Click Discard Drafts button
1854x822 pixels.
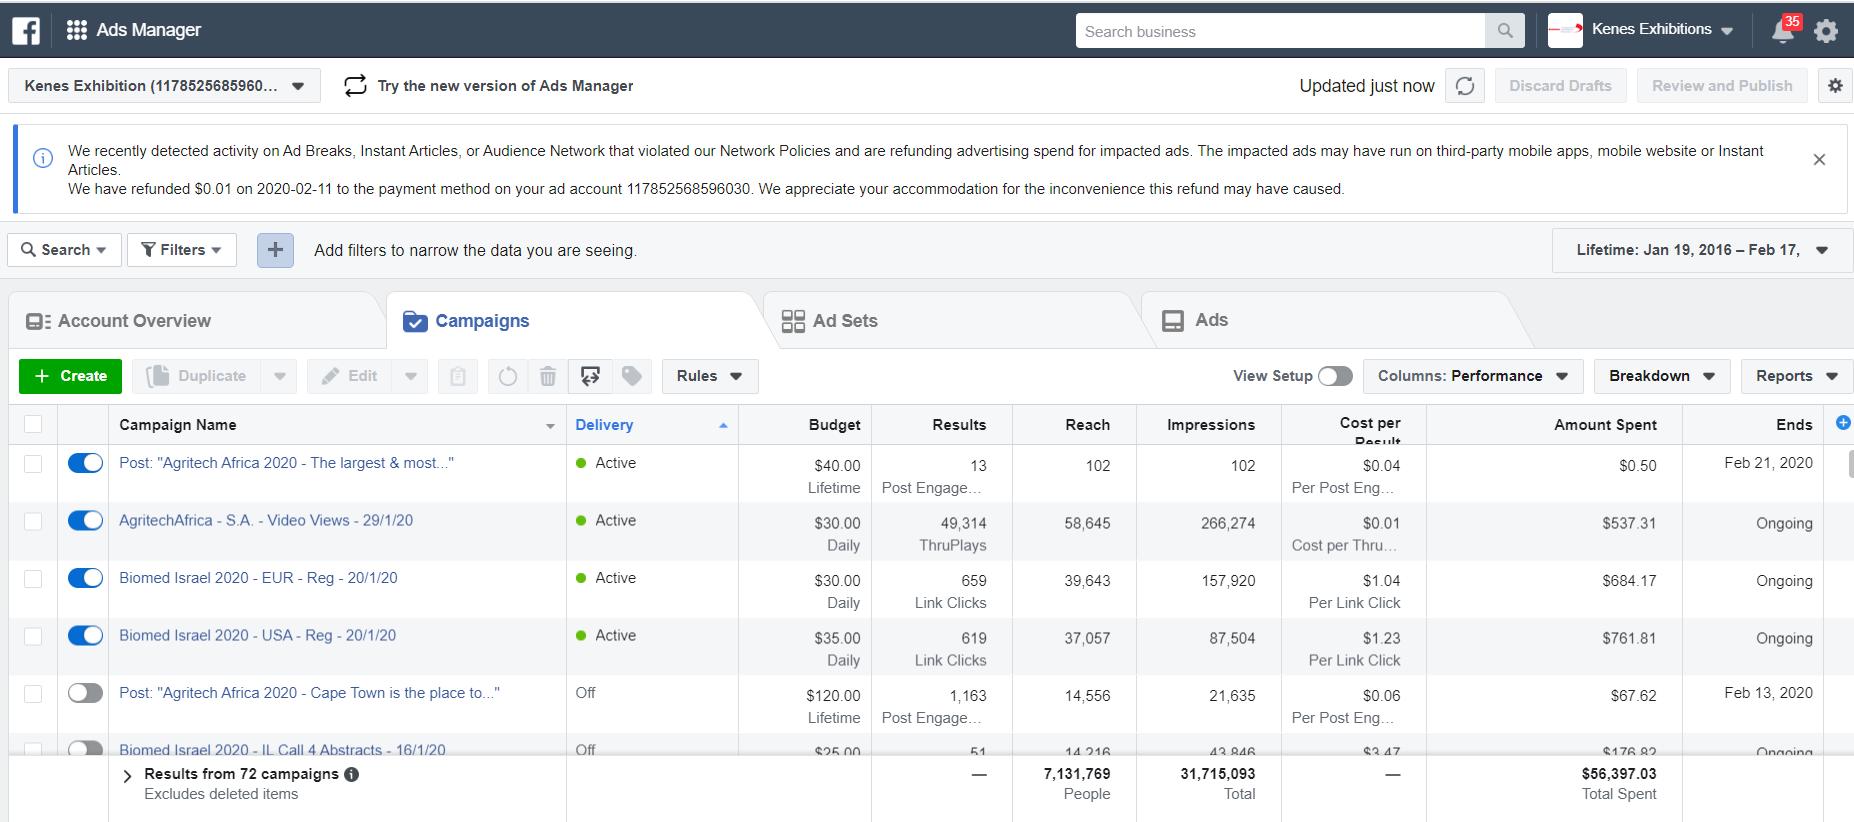[1560, 86]
